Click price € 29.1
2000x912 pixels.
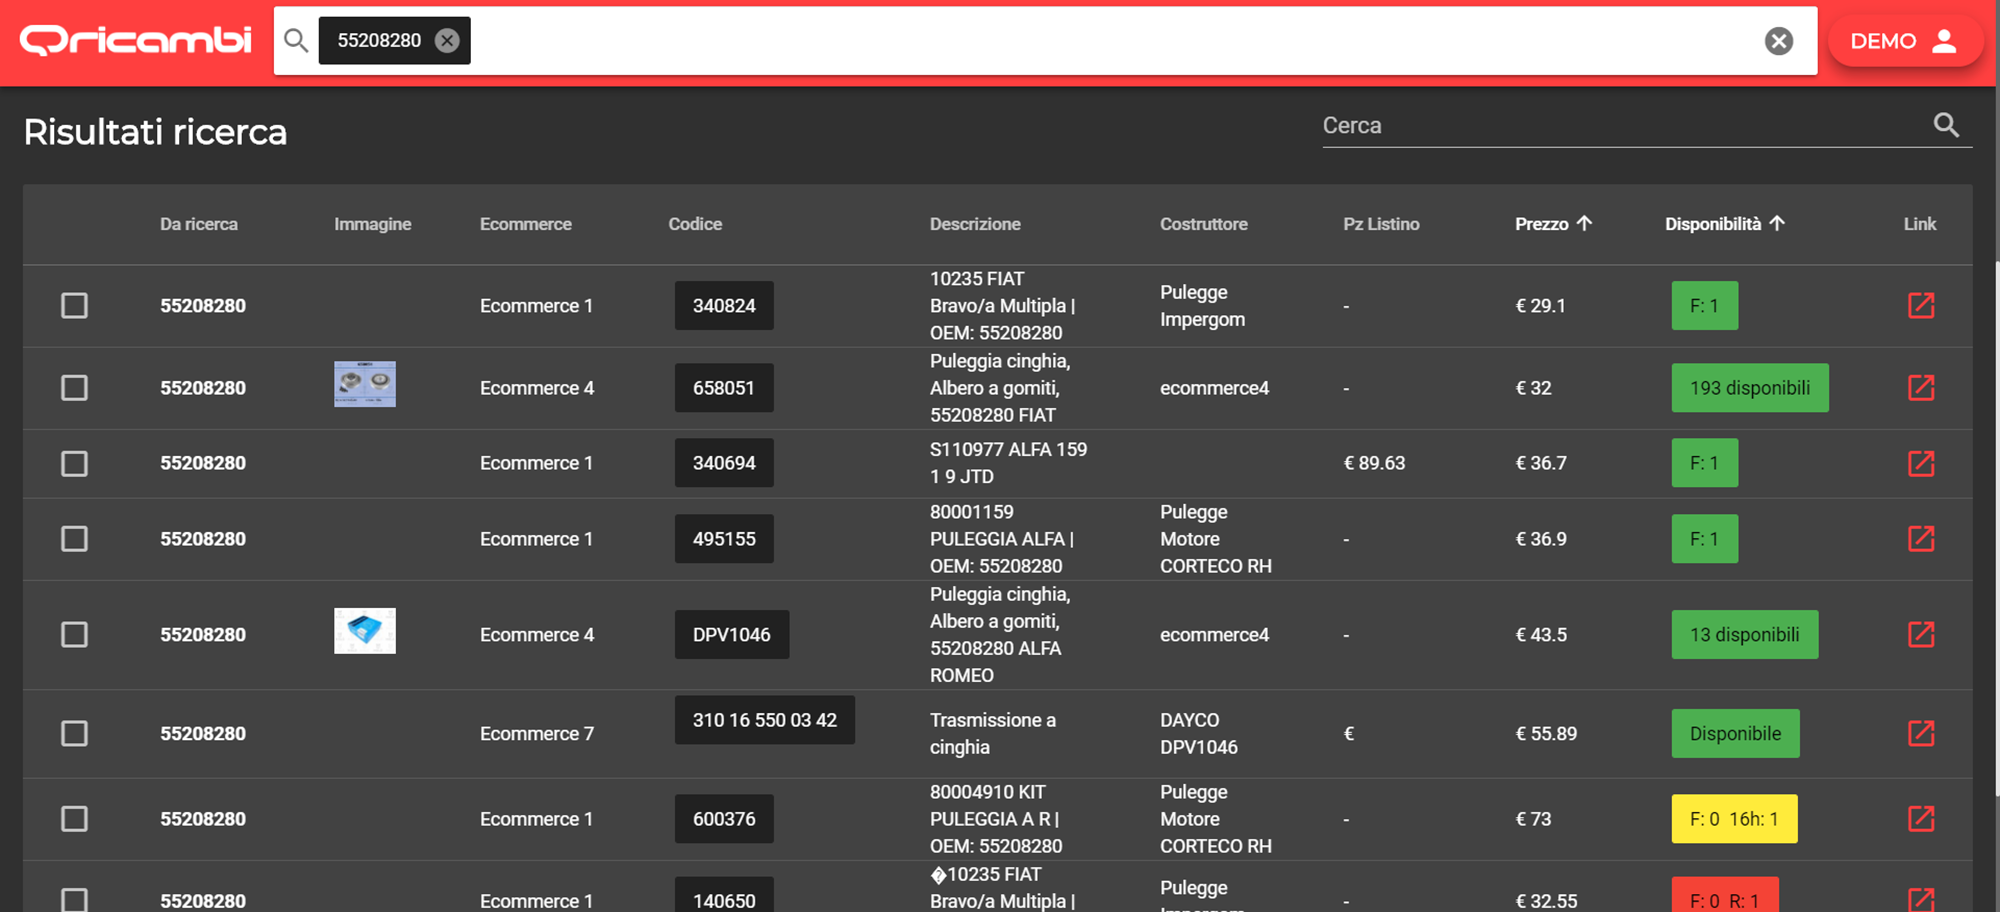[x=1540, y=305]
